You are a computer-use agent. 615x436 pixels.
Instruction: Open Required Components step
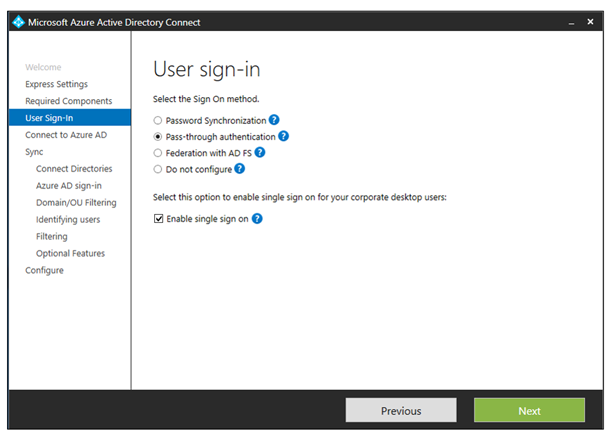pyautogui.click(x=69, y=101)
